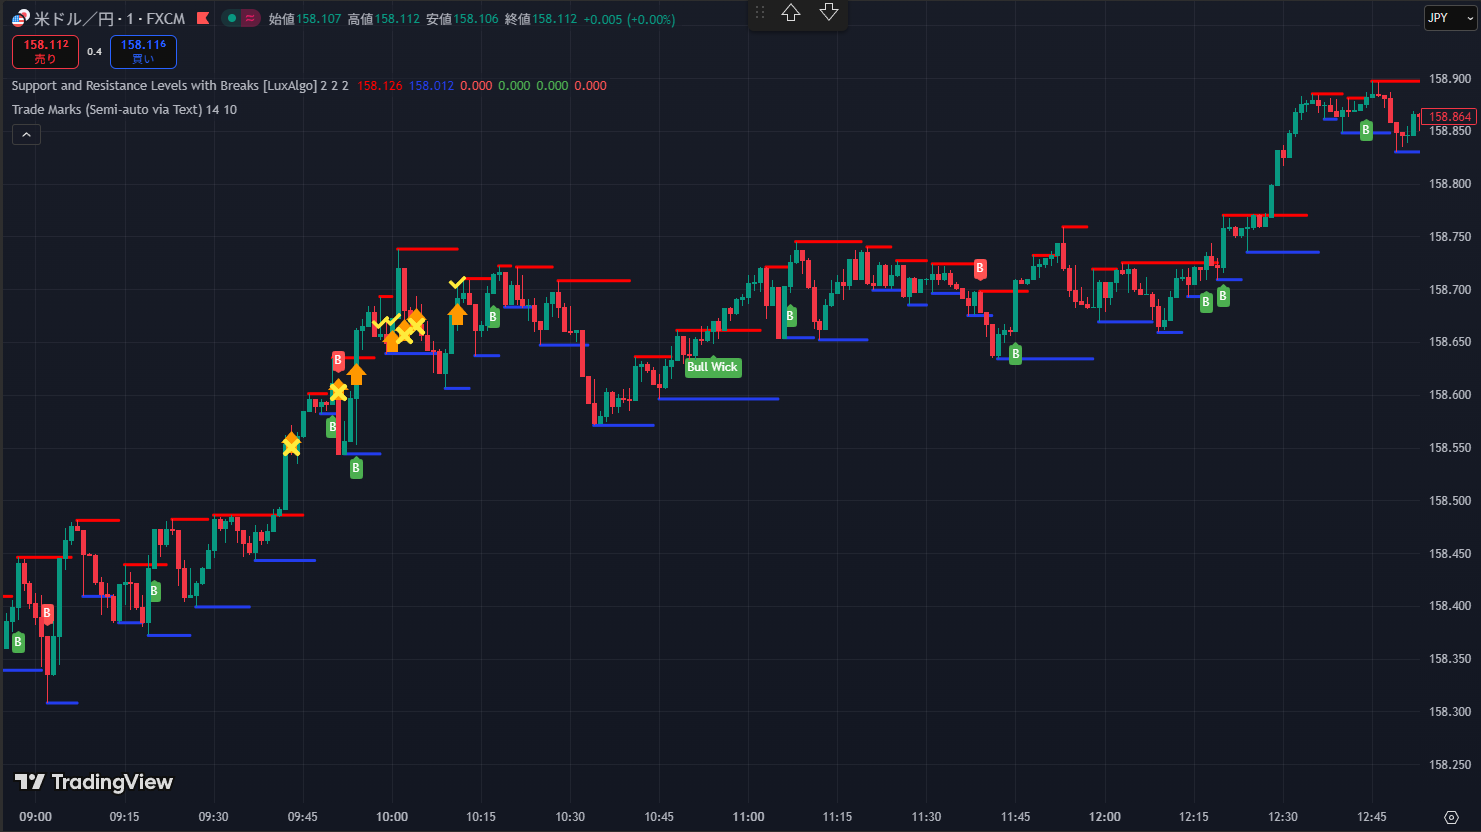This screenshot has width=1481, height=832.
Task: Click the 11:00 mark on time axis
Action: (x=748, y=817)
